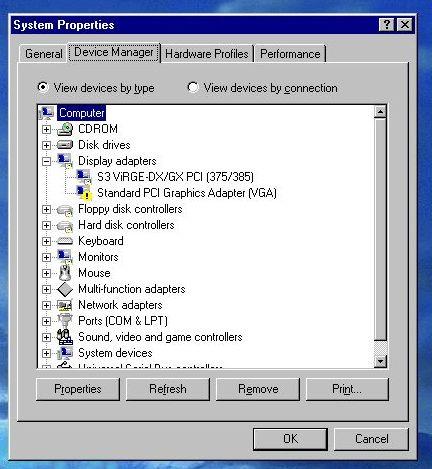The width and height of the screenshot is (432, 469).
Task: Close the System Properties dialog
Action: (x=405, y=25)
